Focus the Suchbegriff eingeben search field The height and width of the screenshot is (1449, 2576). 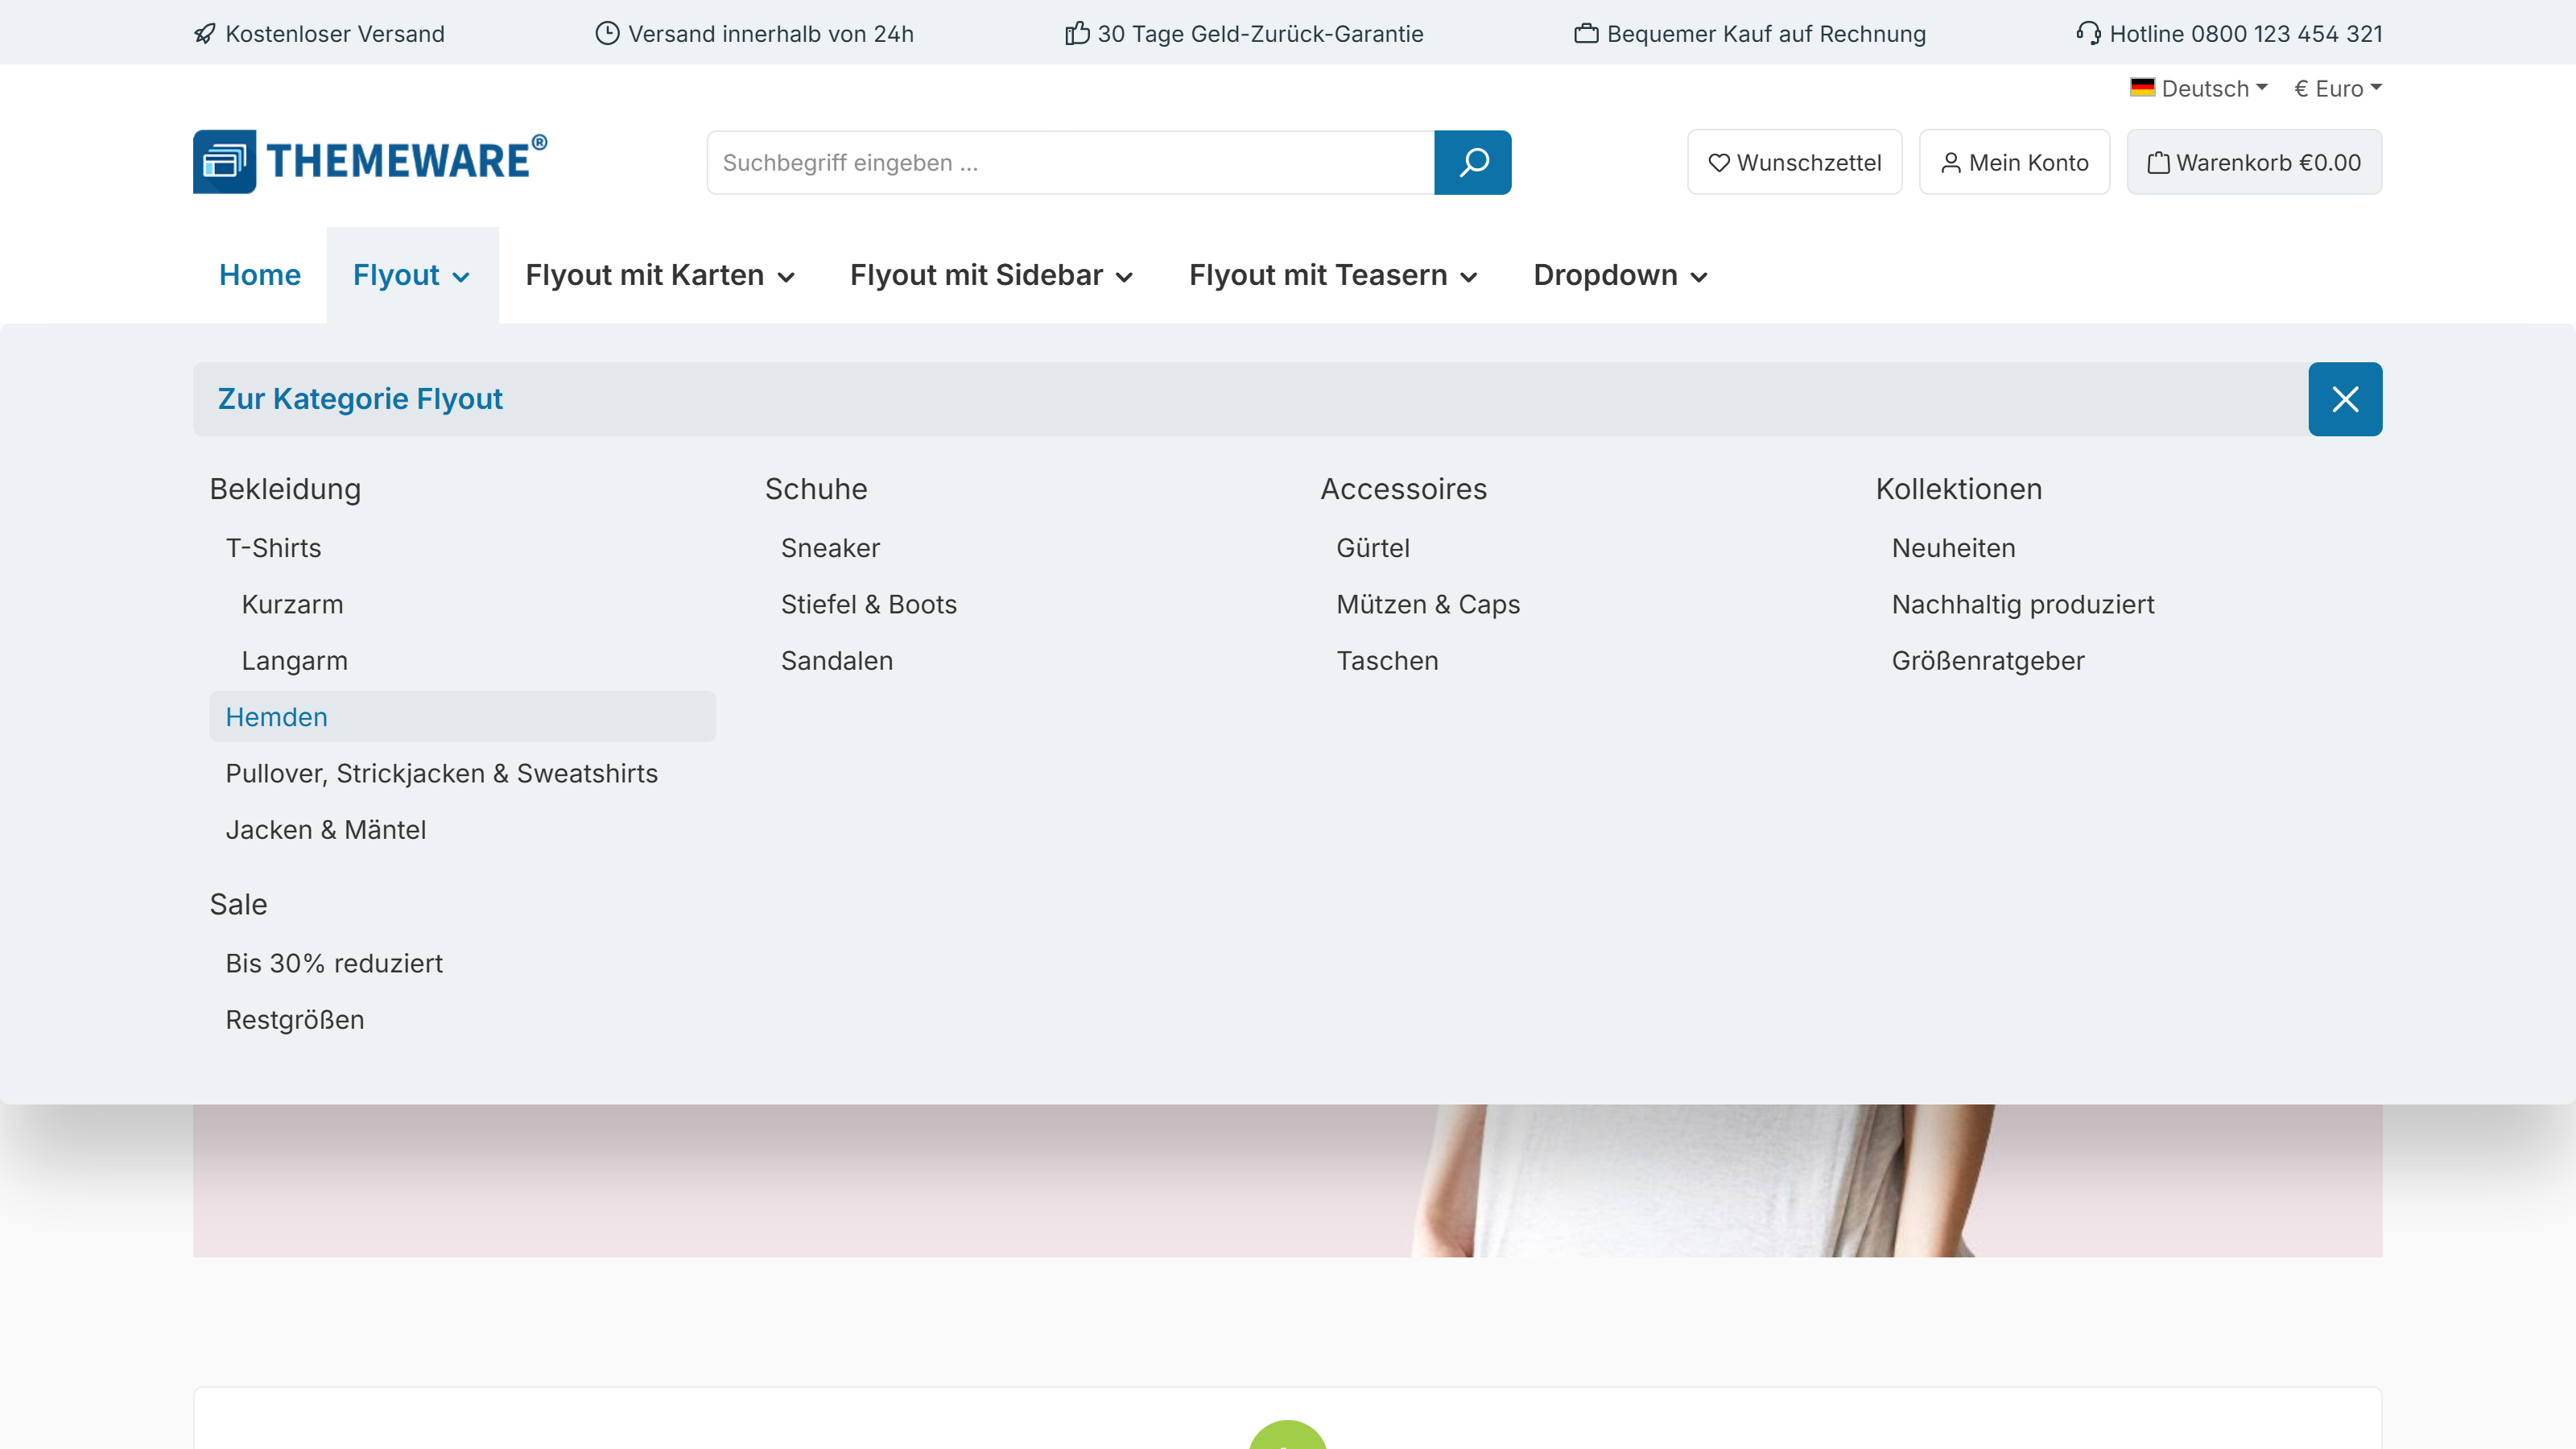click(1070, 162)
